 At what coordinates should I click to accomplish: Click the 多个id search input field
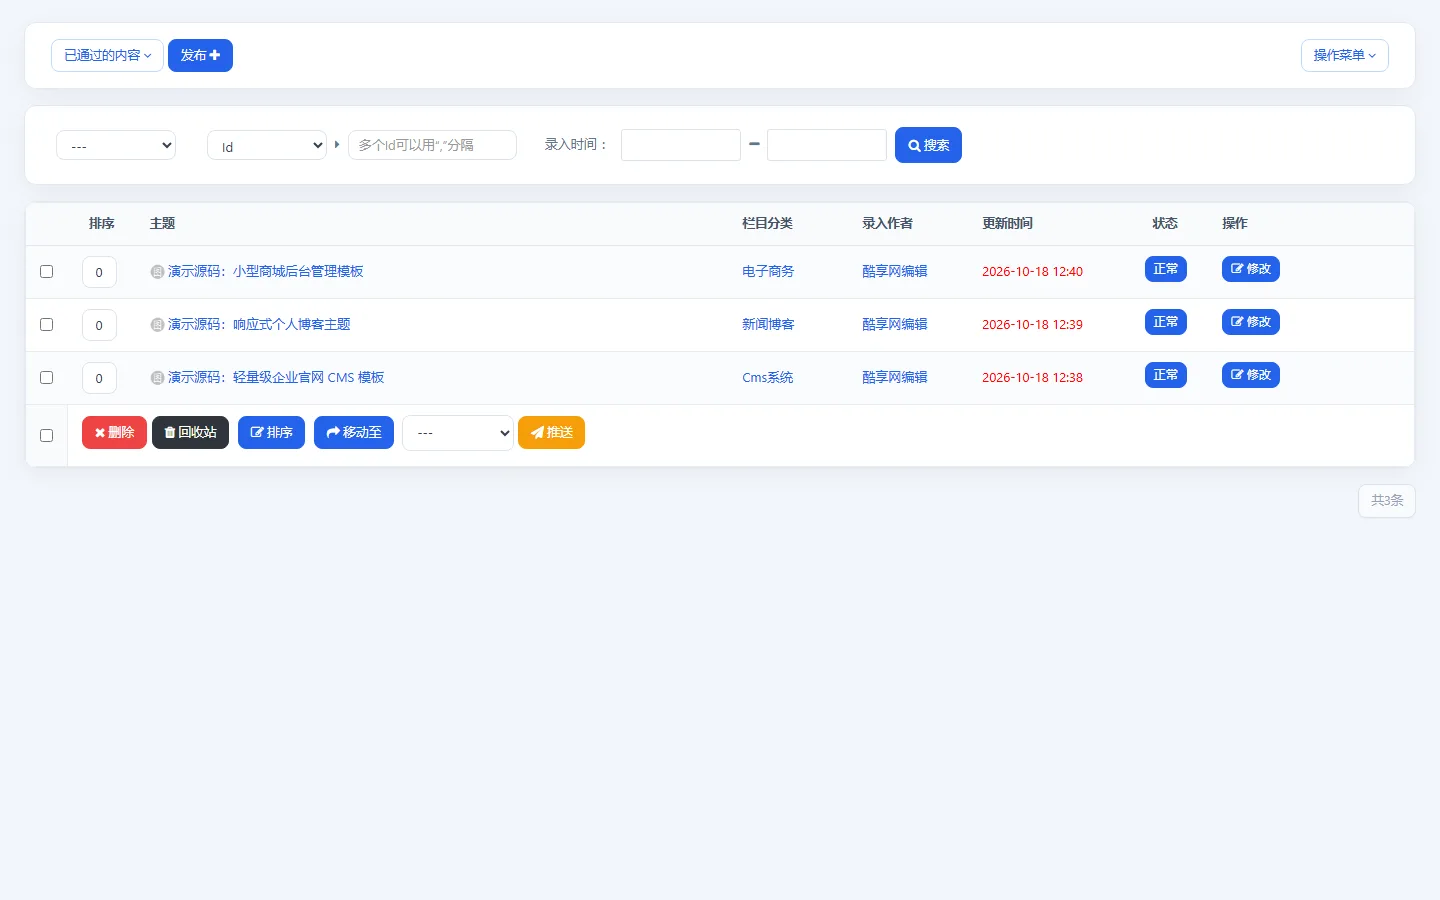point(432,145)
